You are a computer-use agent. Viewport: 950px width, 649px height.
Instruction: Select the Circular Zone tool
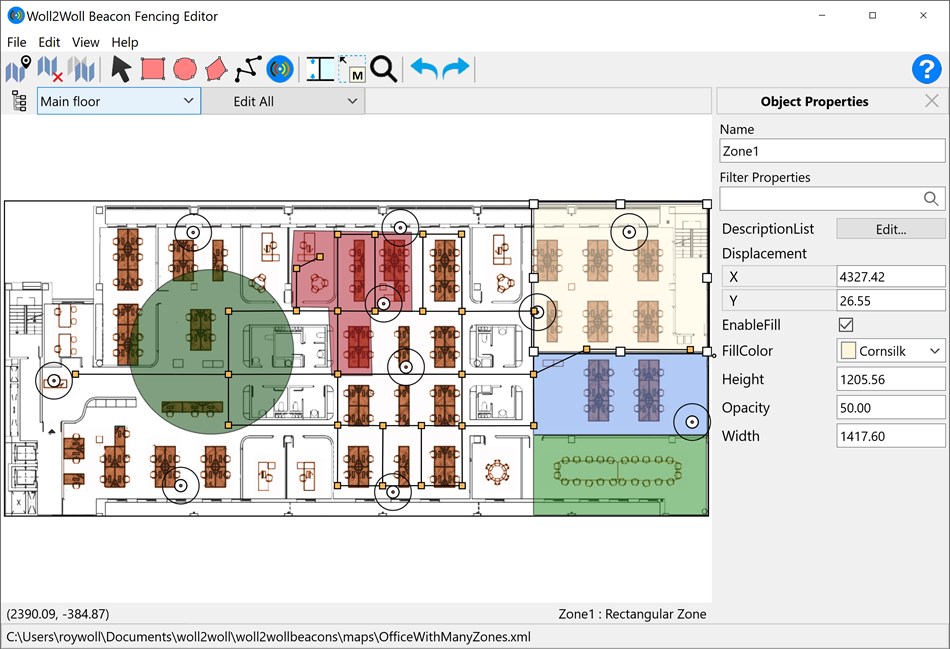coord(185,69)
